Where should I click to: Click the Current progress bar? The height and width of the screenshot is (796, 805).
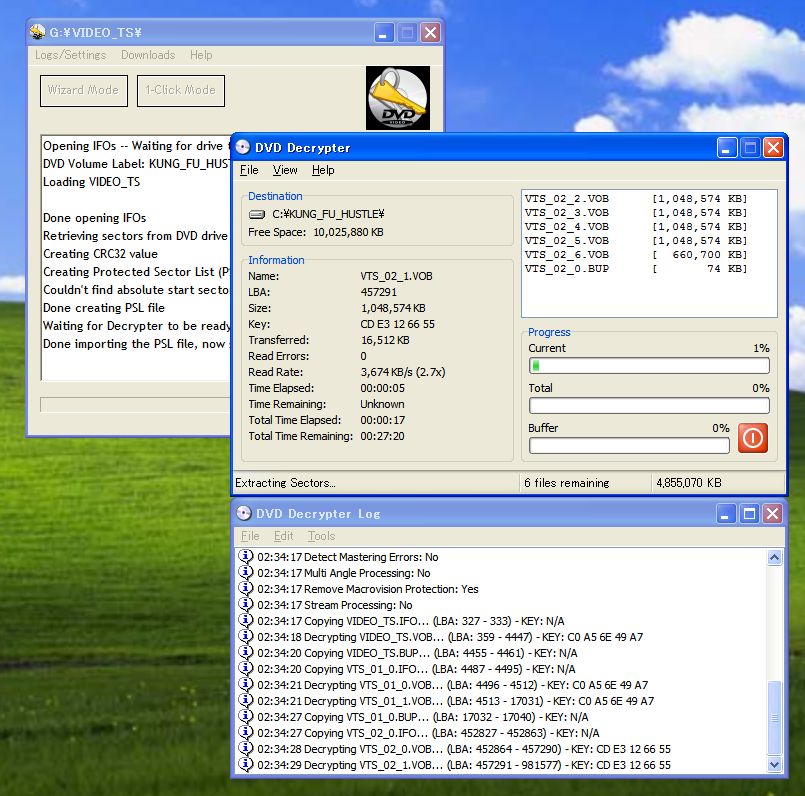click(649, 366)
